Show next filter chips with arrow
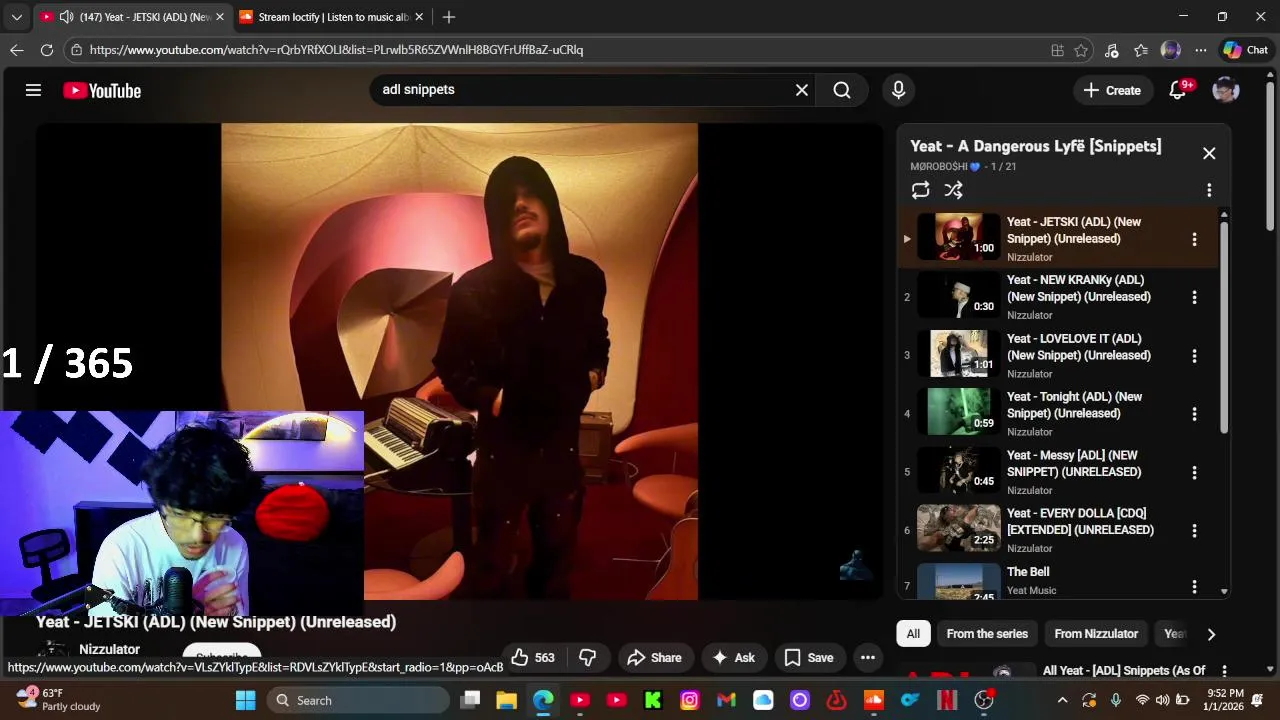The image size is (1280, 720). point(1211,634)
